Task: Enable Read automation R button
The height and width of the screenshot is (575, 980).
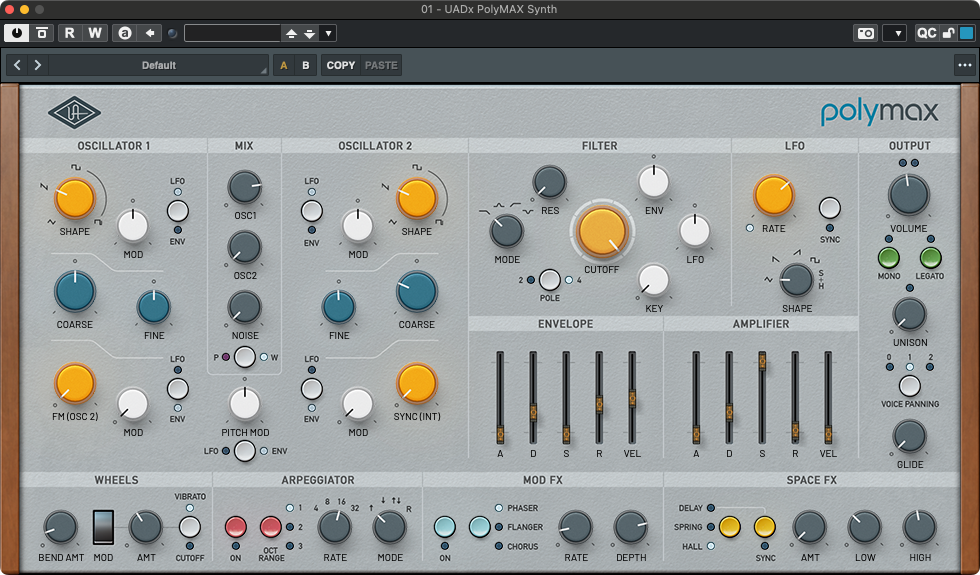Action: [70, 33]
